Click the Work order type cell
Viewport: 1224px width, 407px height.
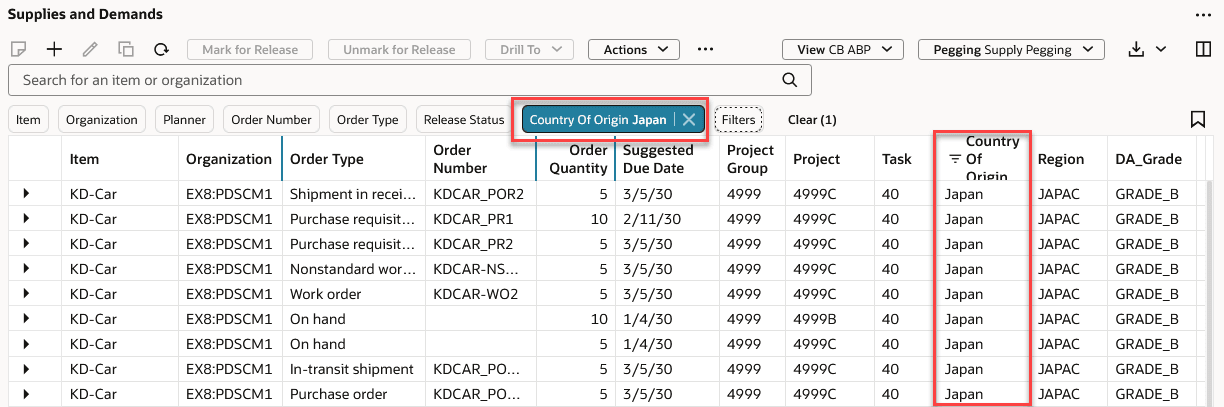tap(354, 294)
